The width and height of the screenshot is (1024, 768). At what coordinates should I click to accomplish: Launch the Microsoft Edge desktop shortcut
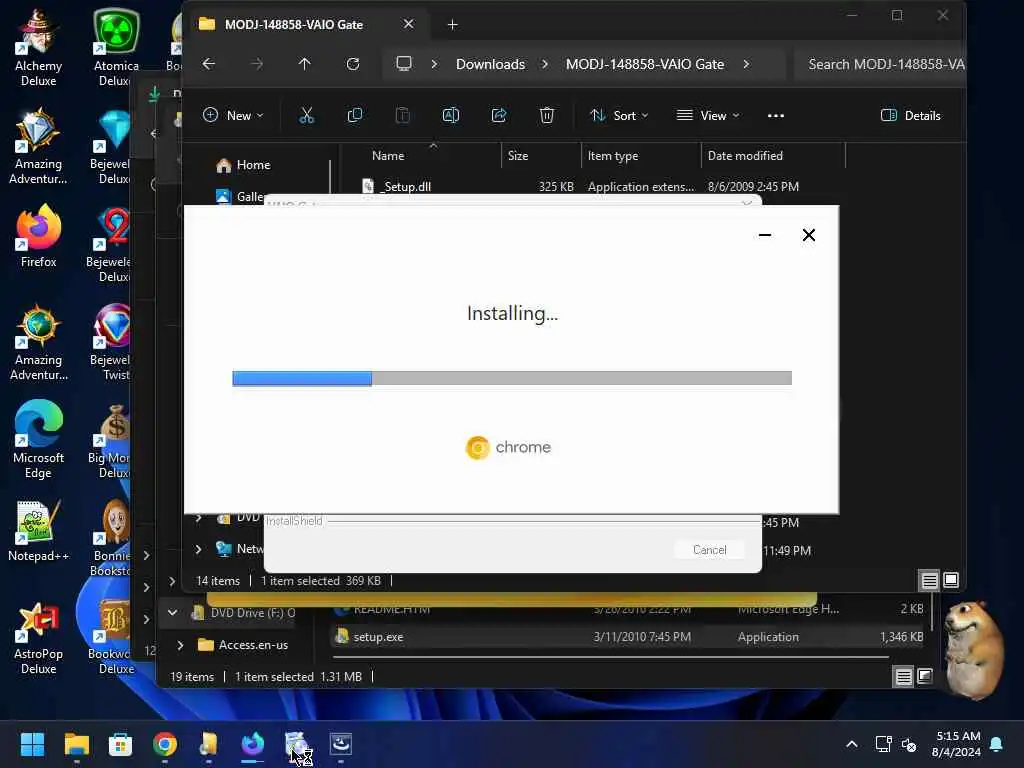point(38,439)
